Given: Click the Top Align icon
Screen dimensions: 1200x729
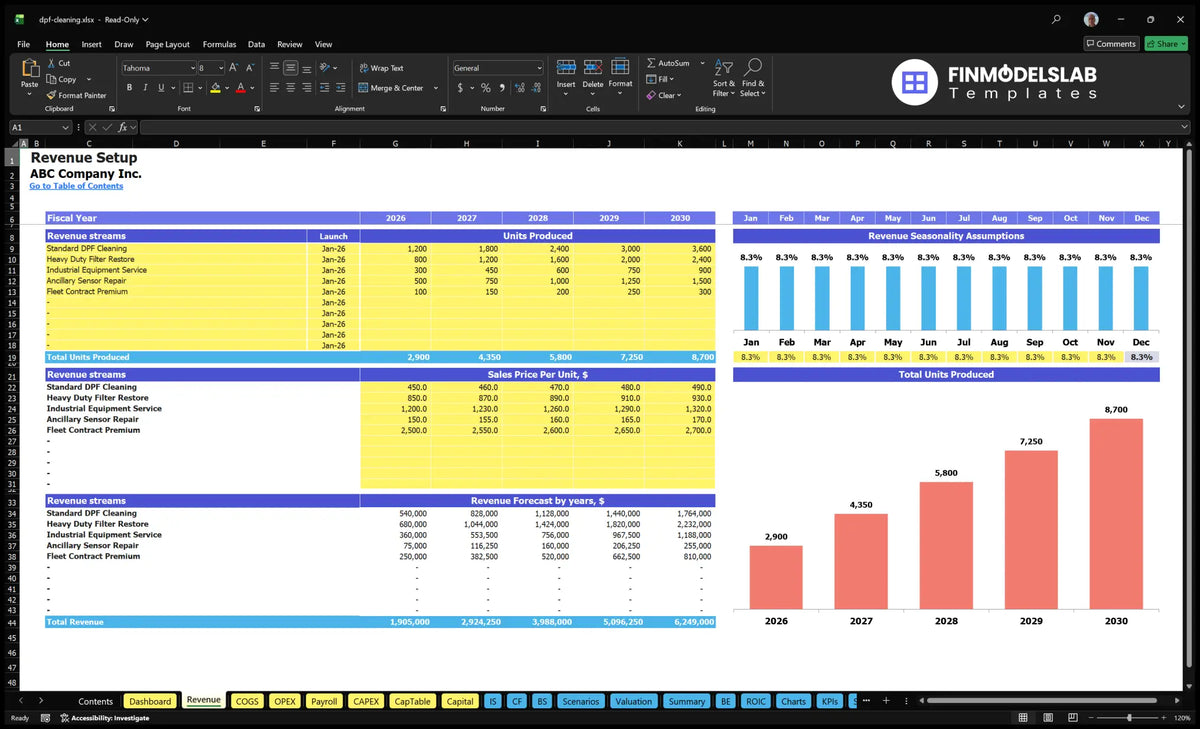Looking at the screenshot, I should [274, 68].
